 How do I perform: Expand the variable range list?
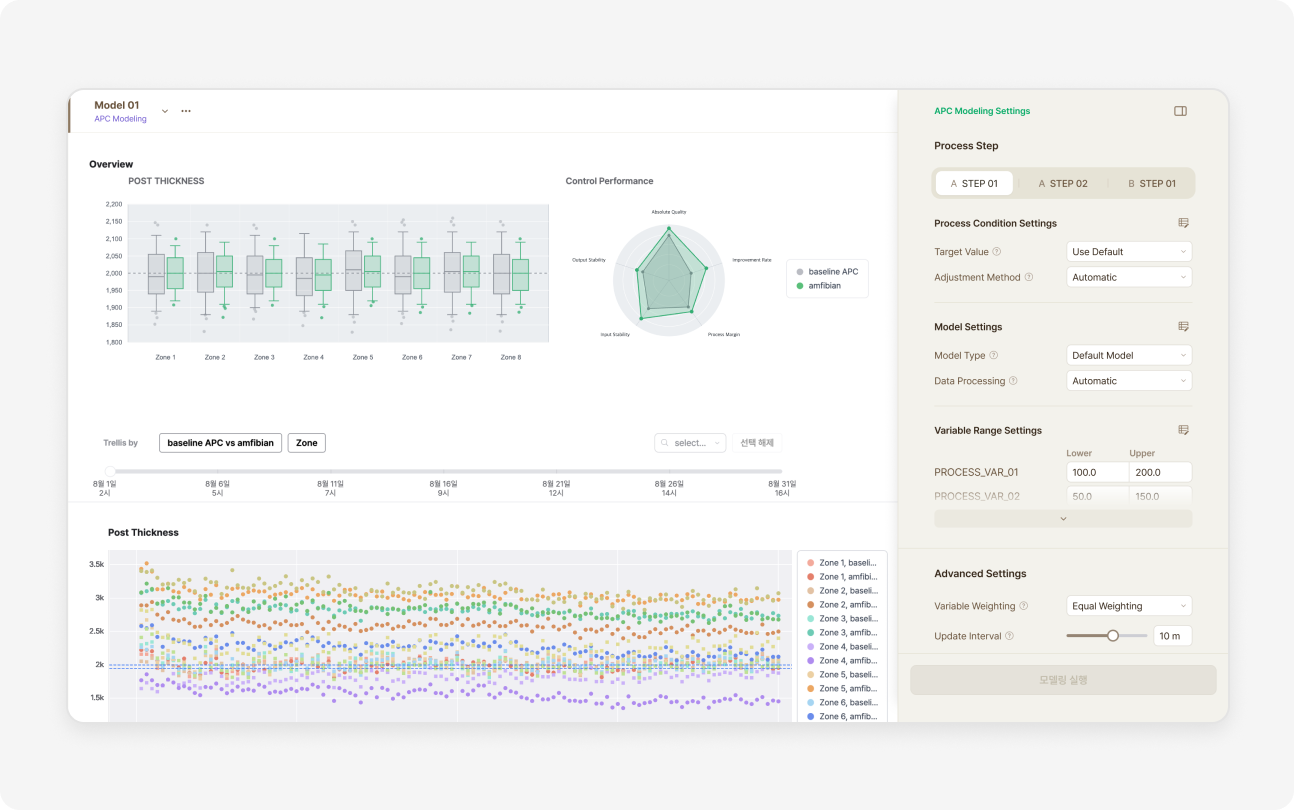[1063, 519]
